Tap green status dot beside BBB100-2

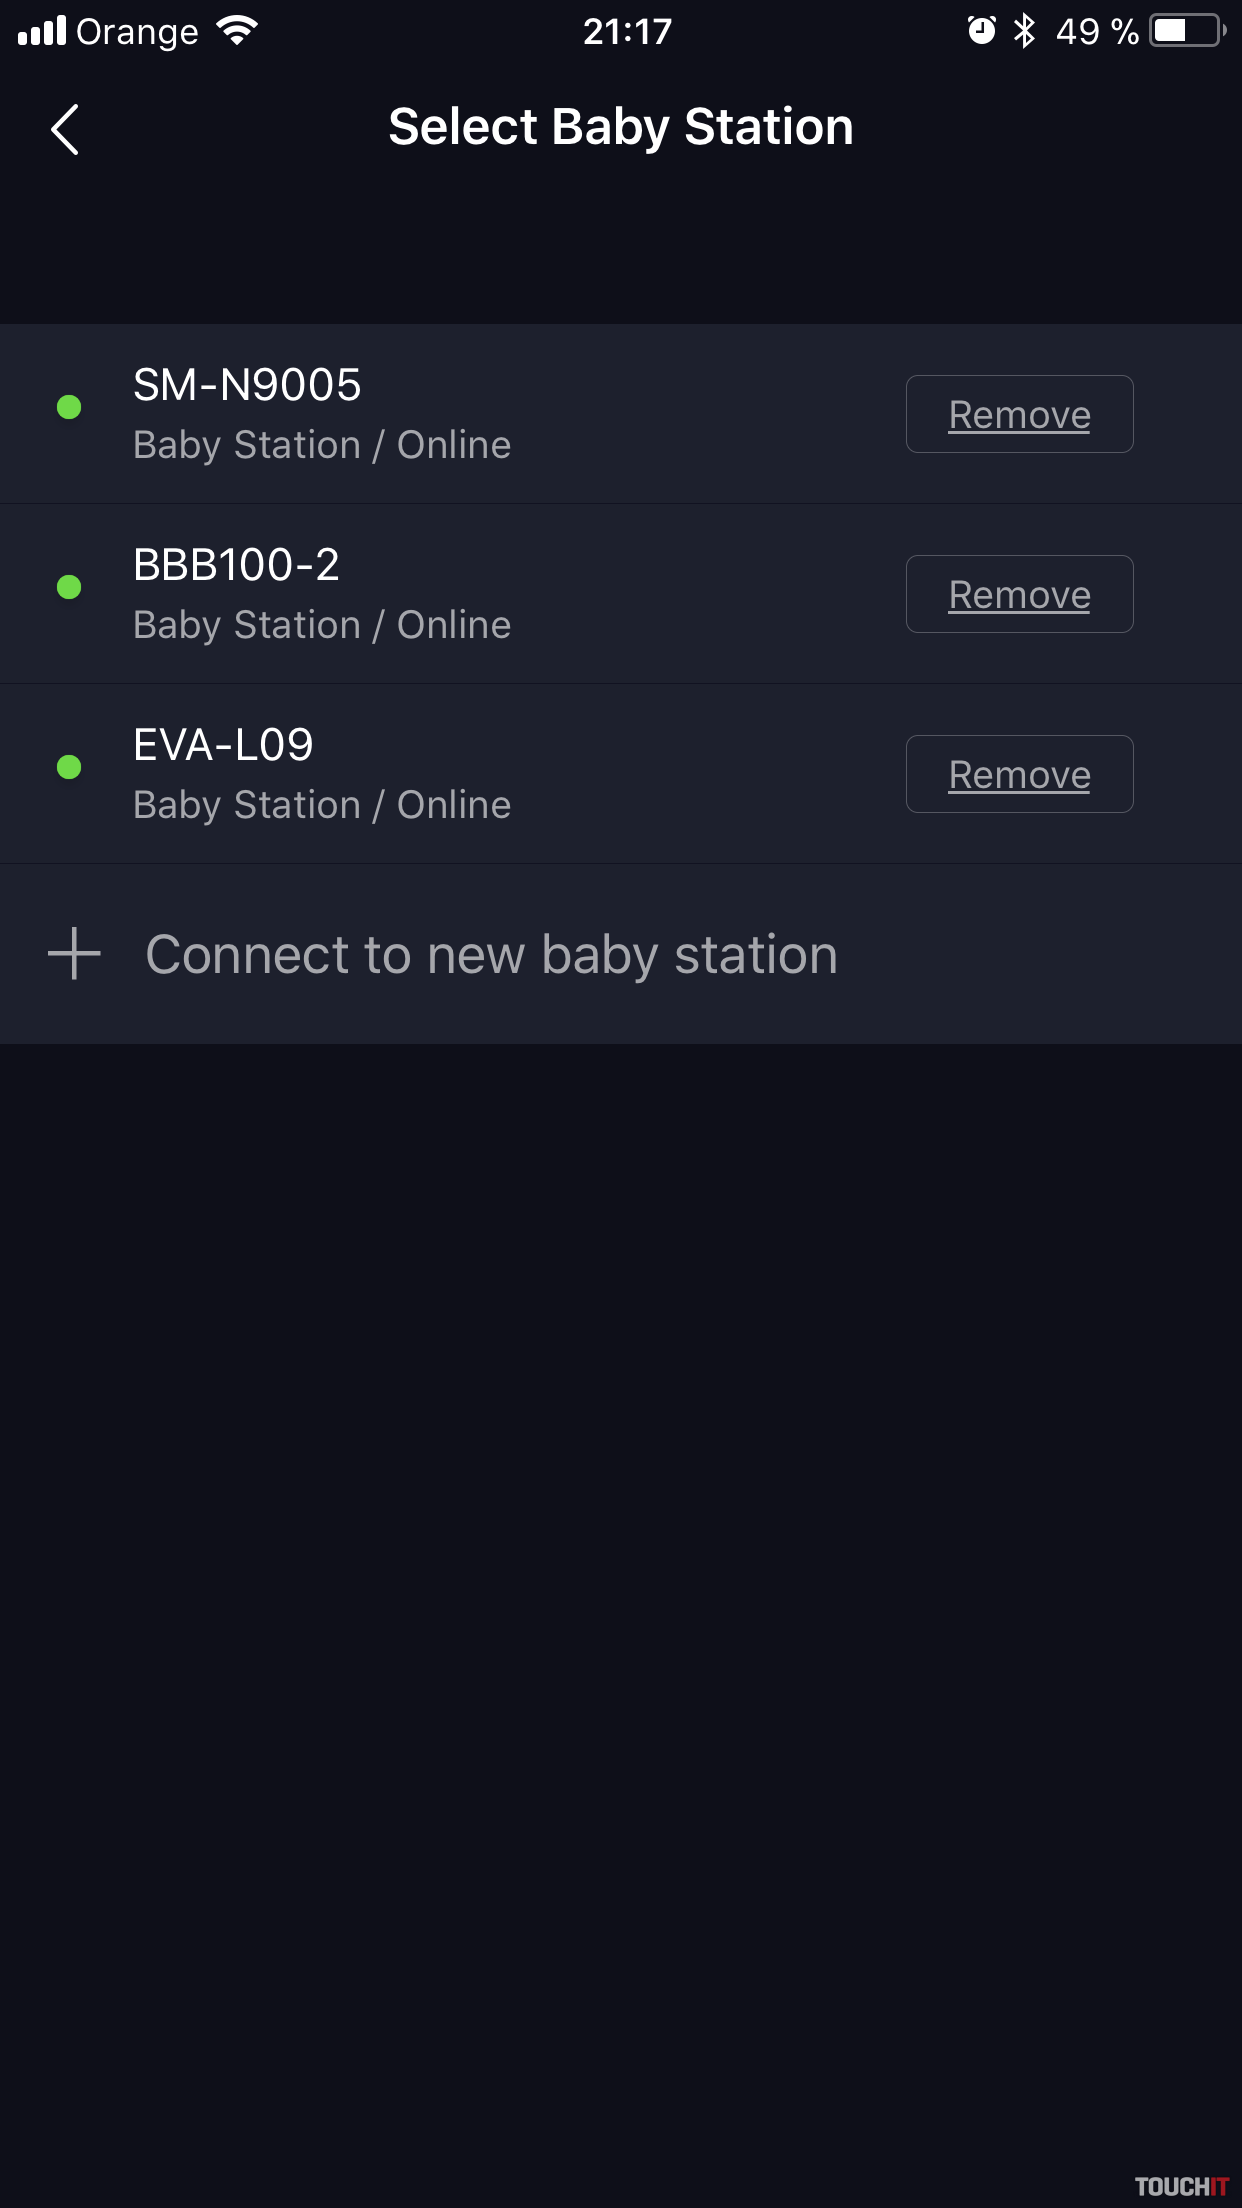pos(69,587)
